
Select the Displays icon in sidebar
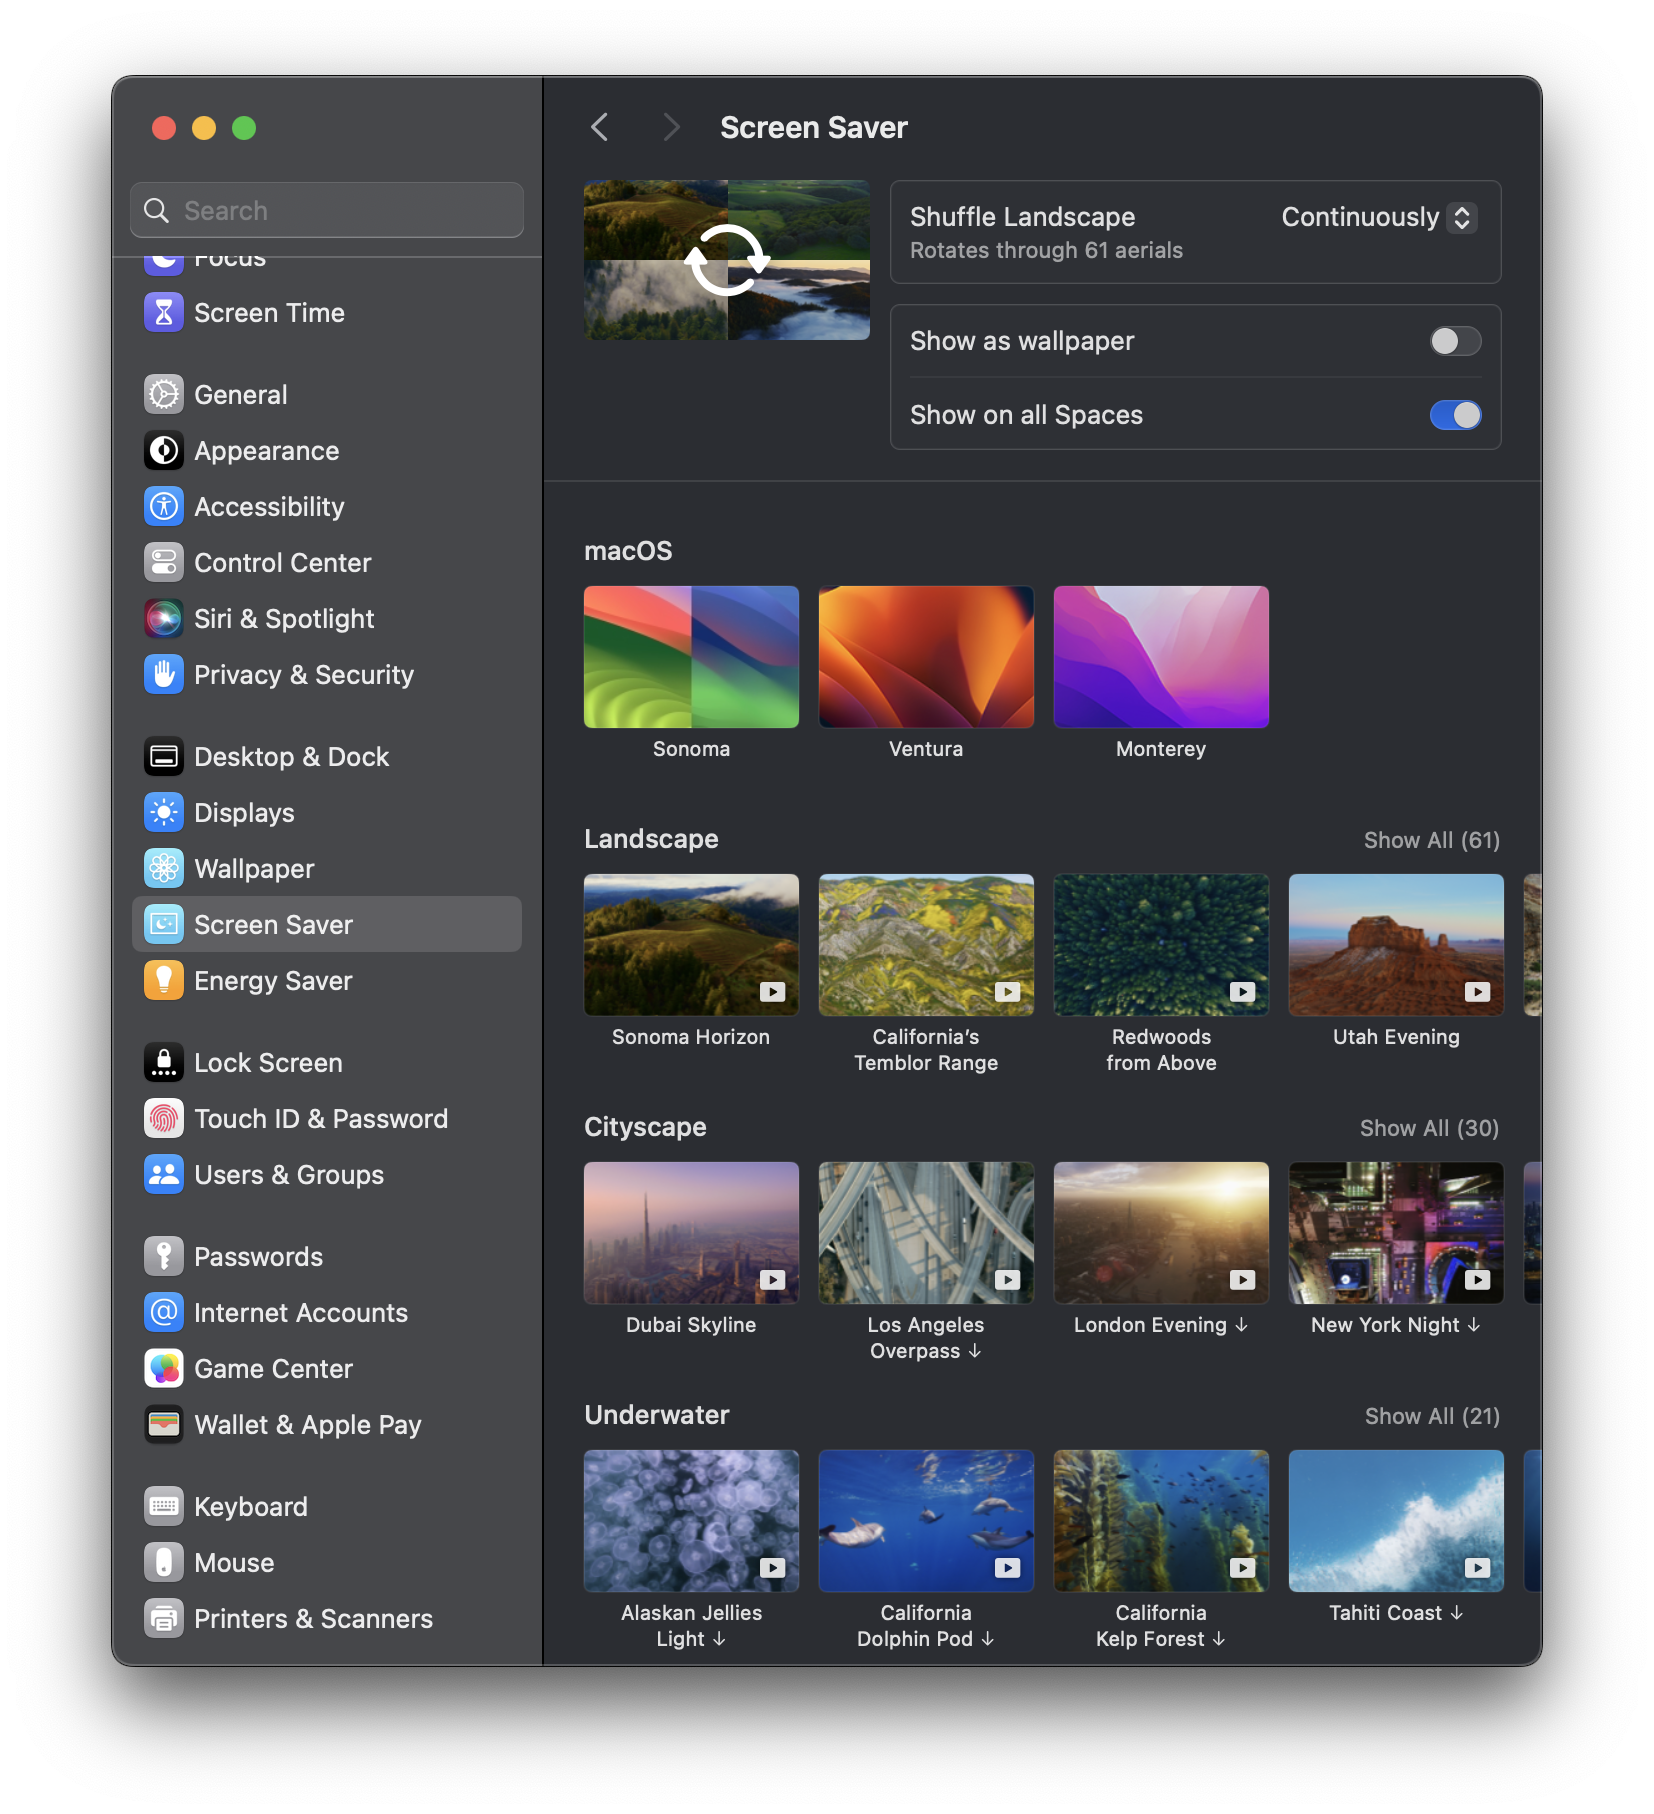(x=164, y=812)
